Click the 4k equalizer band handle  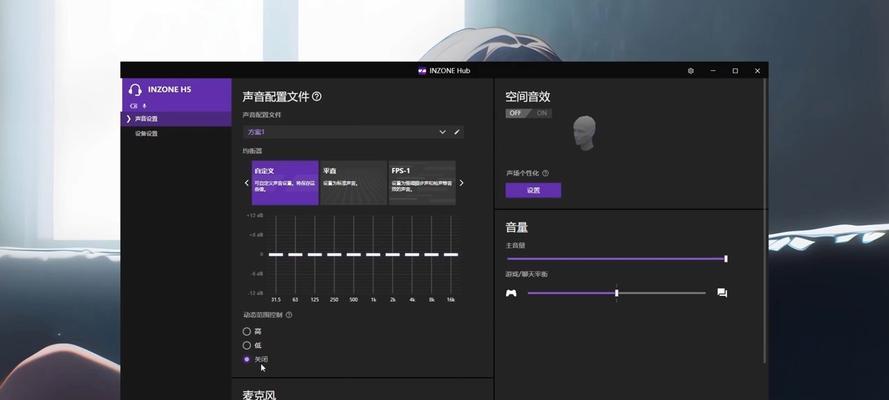[412, 254]
